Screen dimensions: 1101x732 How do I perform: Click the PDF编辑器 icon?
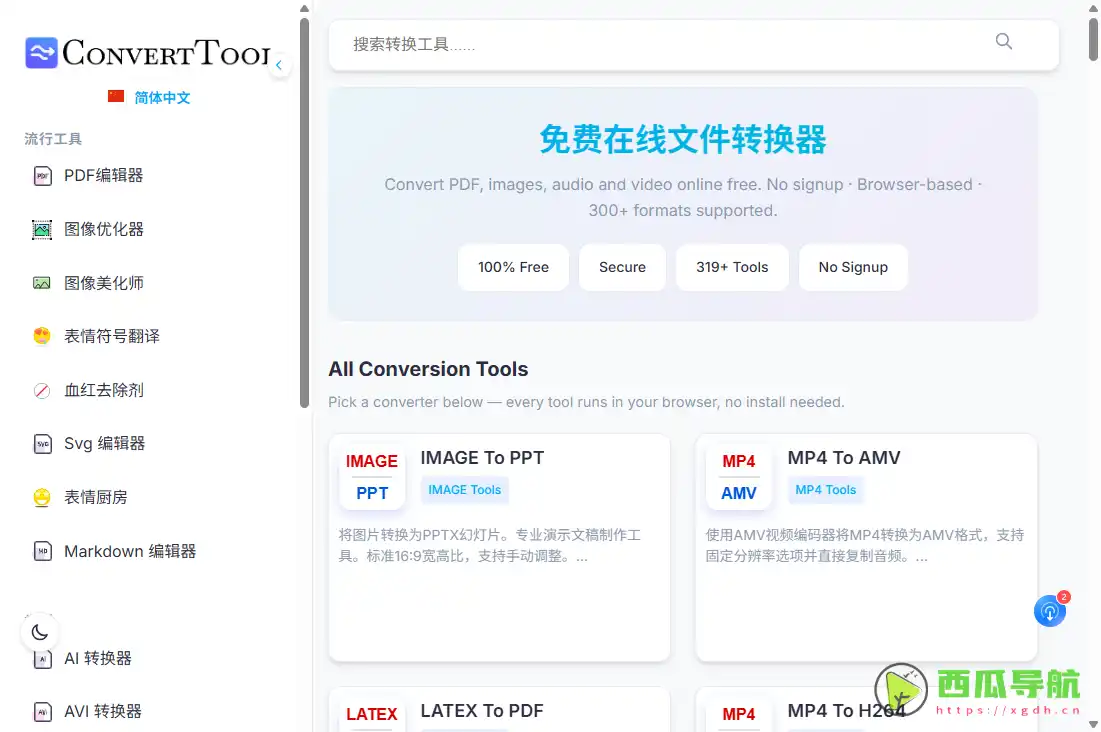42,176
